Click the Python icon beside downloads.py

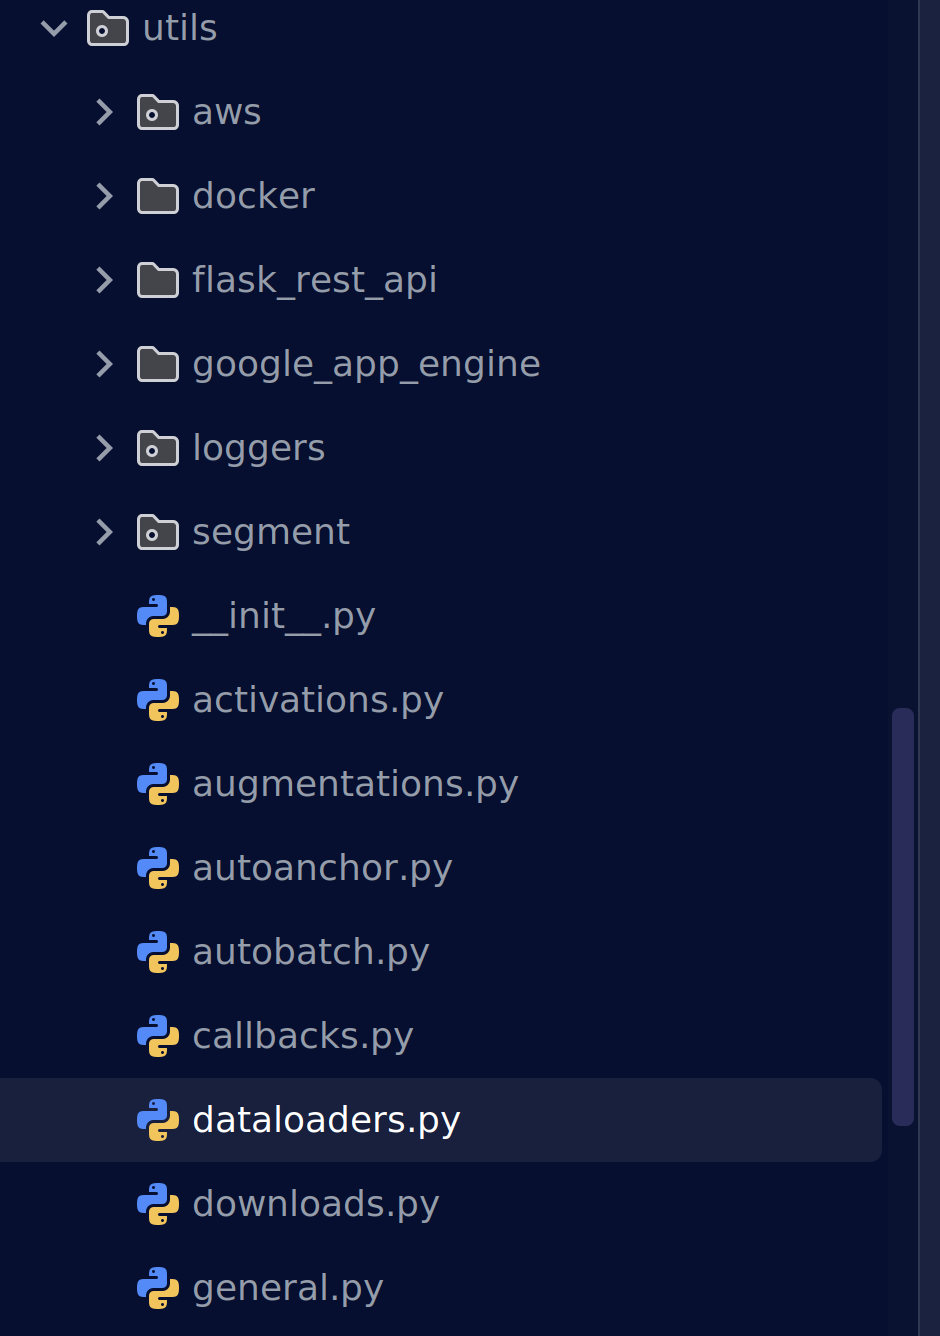coord(158,1204)
